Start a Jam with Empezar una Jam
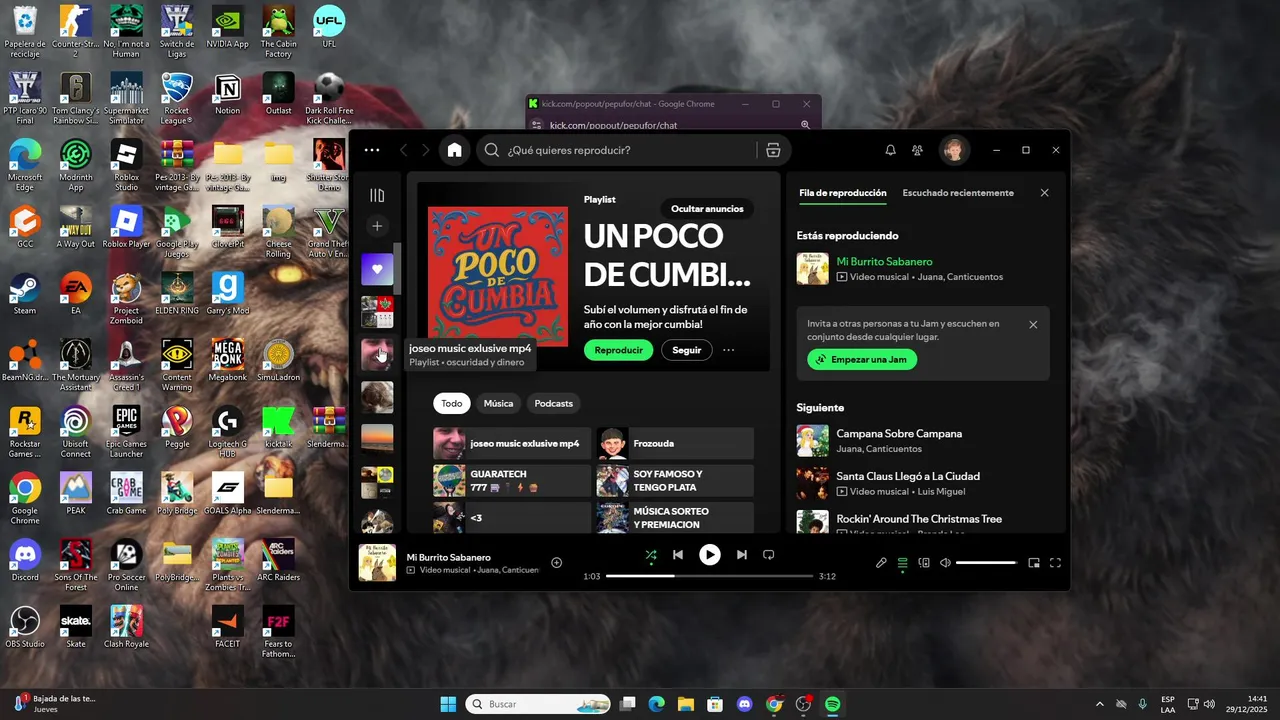The width and height of the screenshot is (1280, 720). 862,359
